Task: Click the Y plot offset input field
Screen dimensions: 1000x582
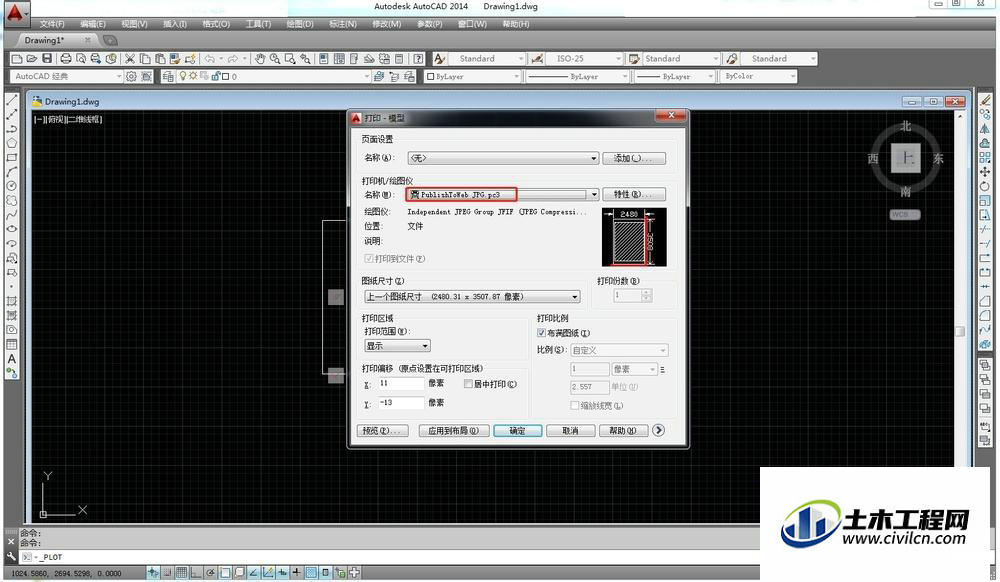Action: tap(401, 403)
